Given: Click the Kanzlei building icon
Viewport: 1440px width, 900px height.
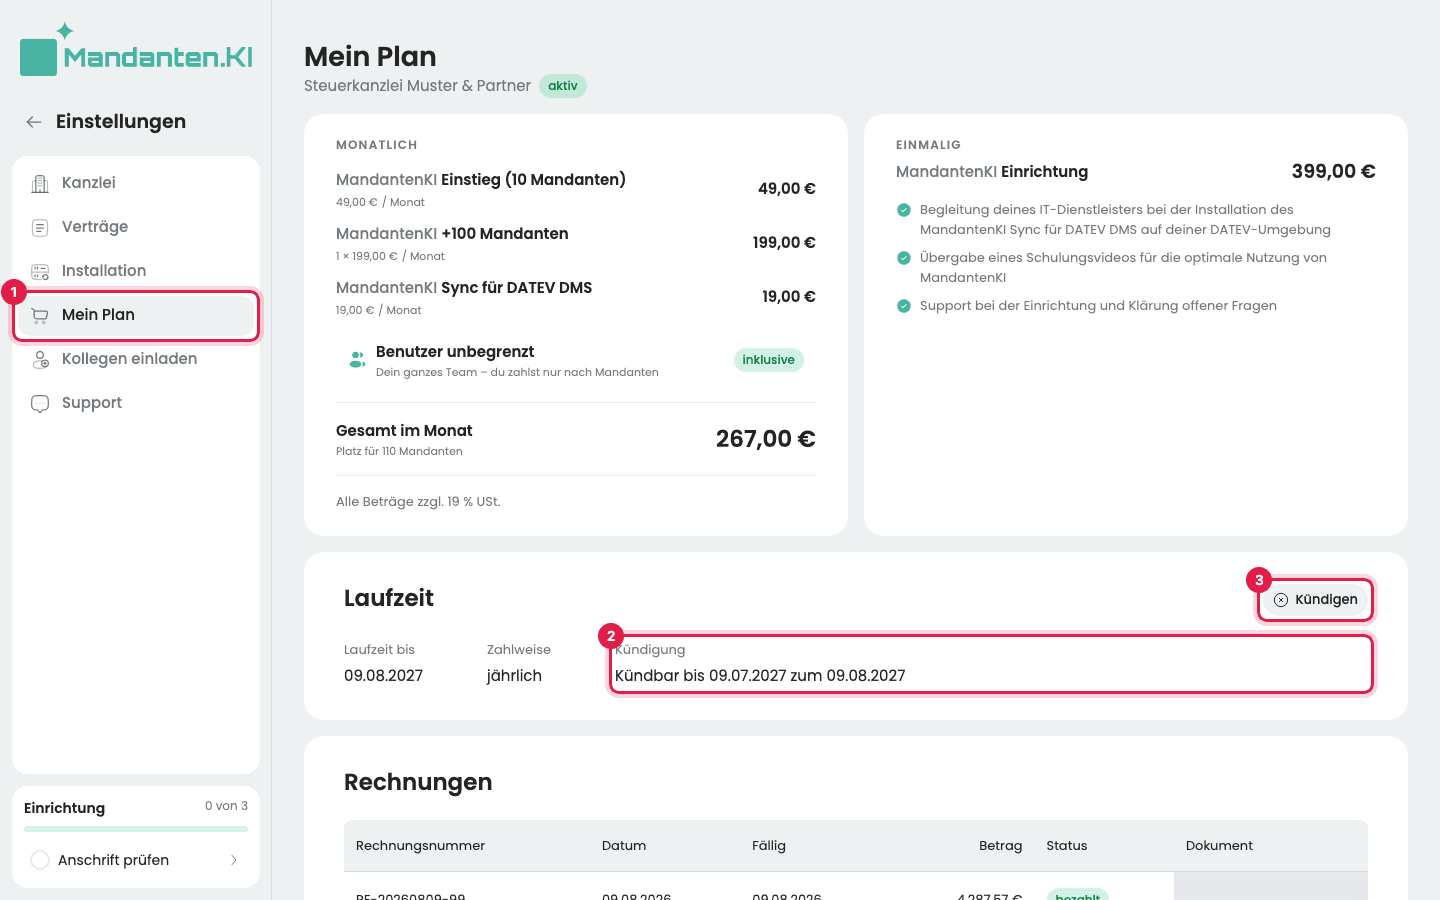Looking at the screenshot, I should pos(40,183).
